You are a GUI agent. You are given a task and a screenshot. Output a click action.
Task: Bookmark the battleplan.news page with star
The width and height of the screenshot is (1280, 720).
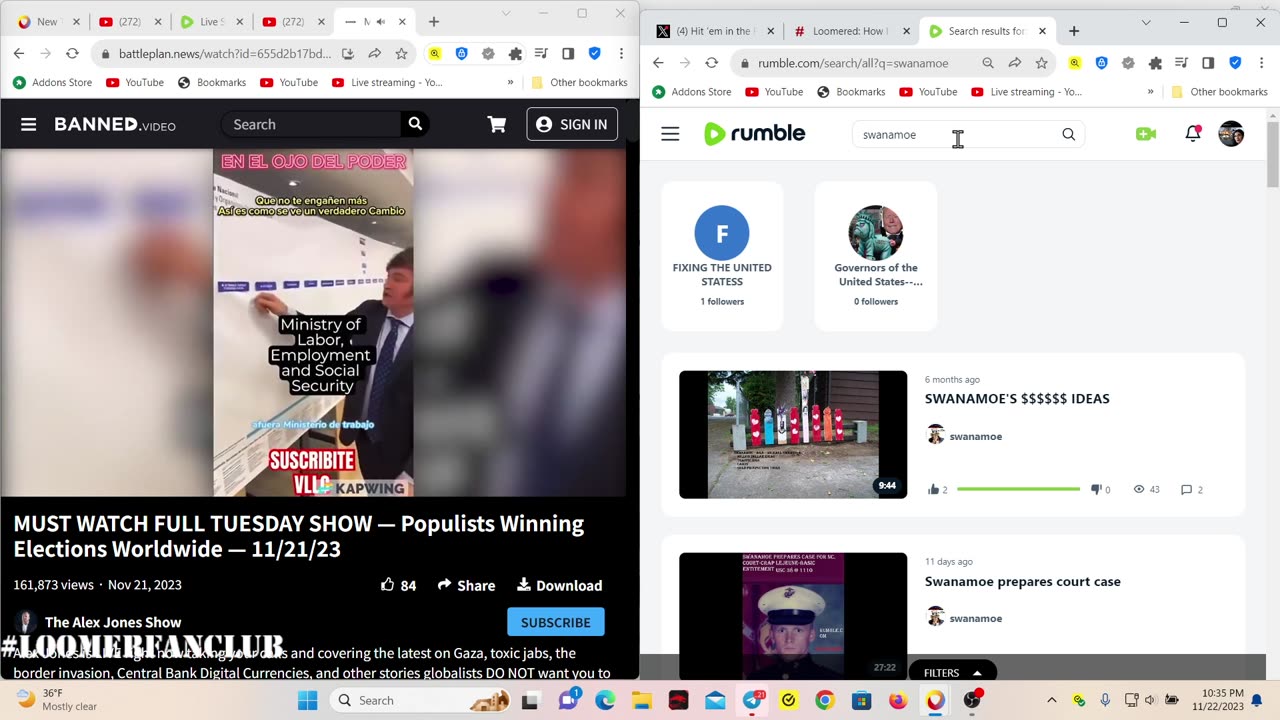401,53
